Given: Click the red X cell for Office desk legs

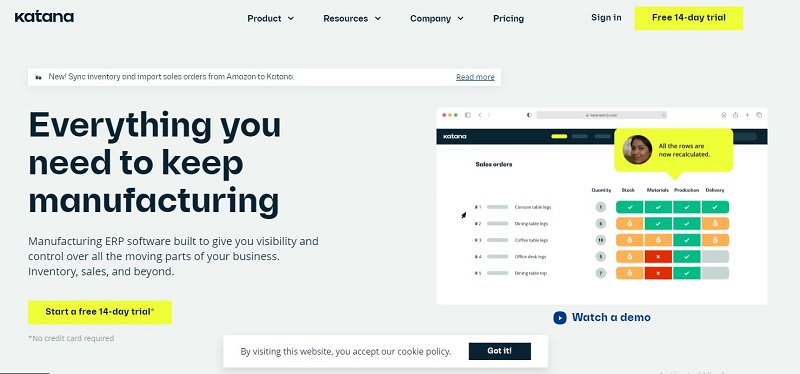Looking at the screenshot, I should tap(658, 257).
